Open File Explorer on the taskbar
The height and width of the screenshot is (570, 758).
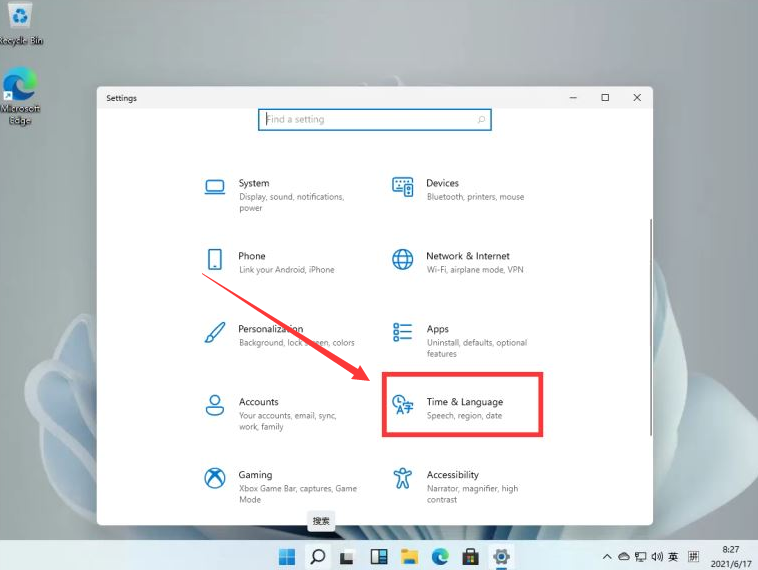(x=409, y=557)
